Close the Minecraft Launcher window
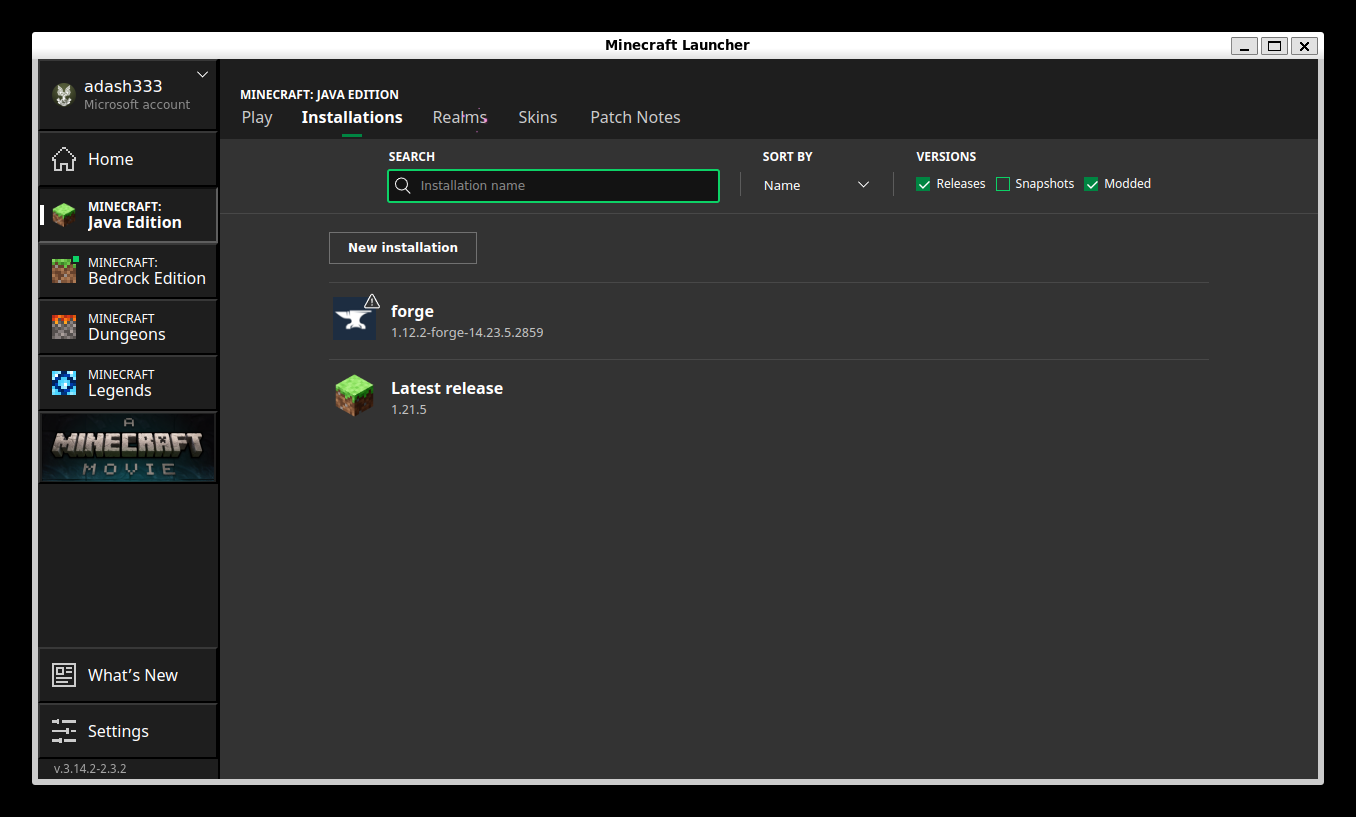The image size is (1356, 817). 1304,46
